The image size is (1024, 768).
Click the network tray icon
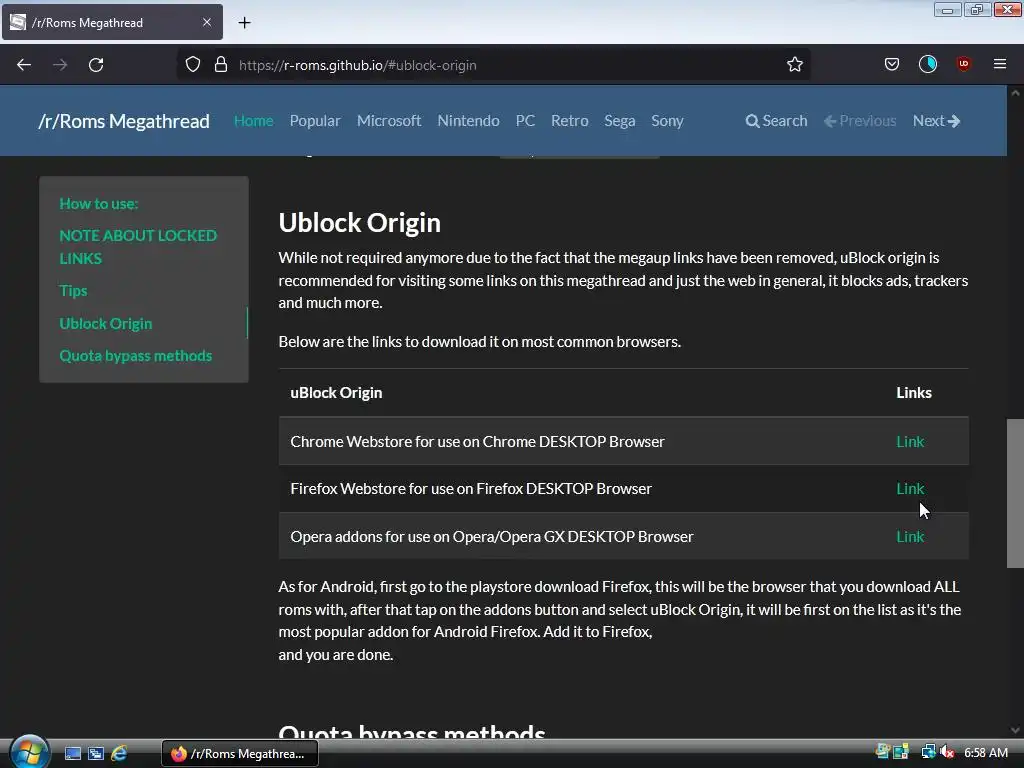click(x=928, y=752)
